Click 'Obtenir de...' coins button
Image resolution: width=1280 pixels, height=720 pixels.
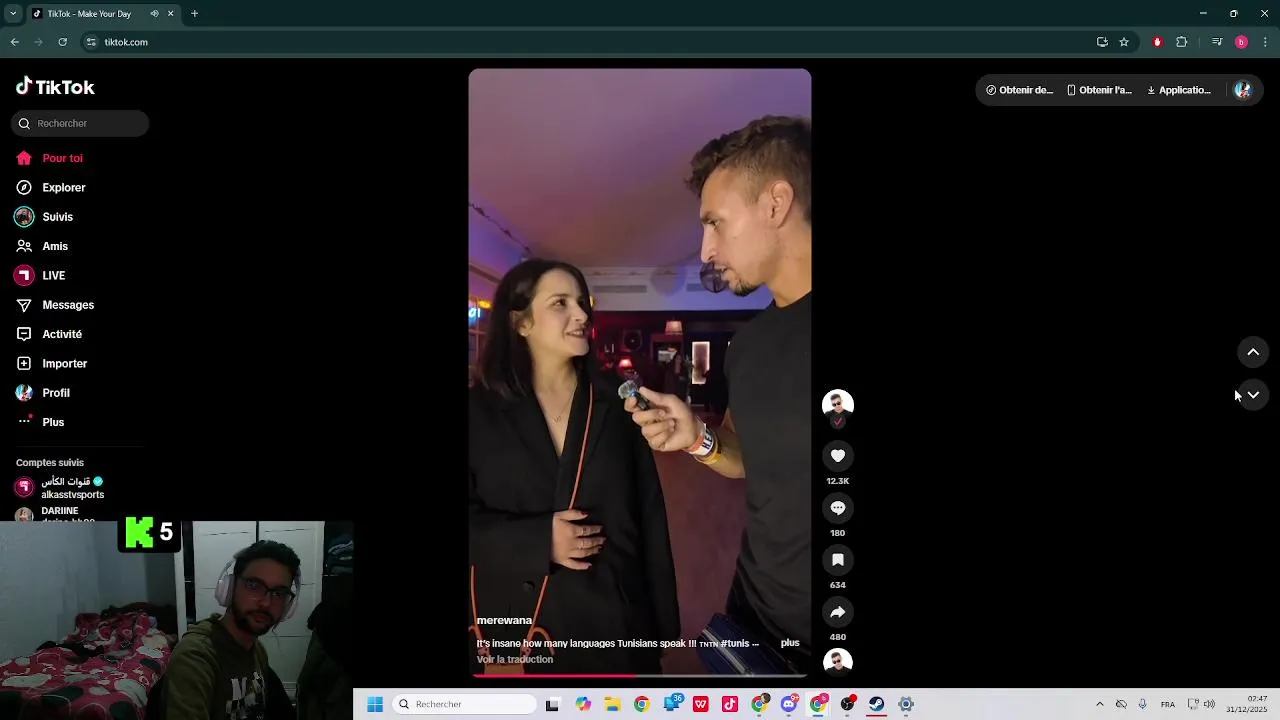click(1020, 90)
